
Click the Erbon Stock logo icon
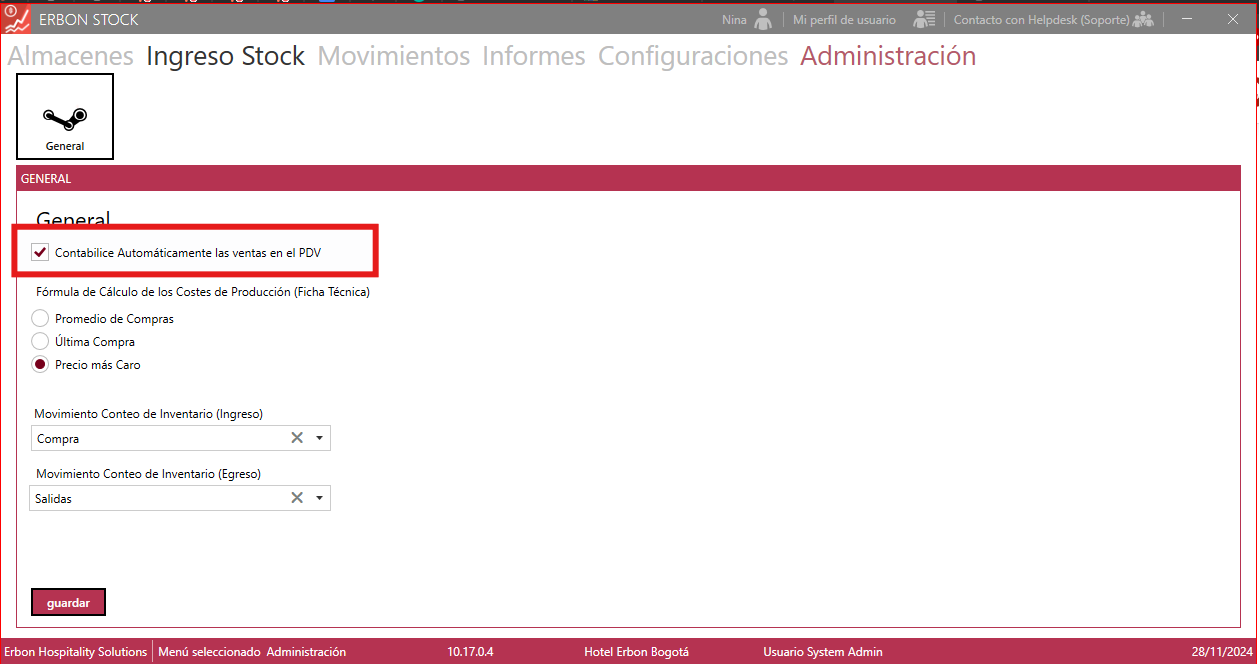(x=17, y=19)
